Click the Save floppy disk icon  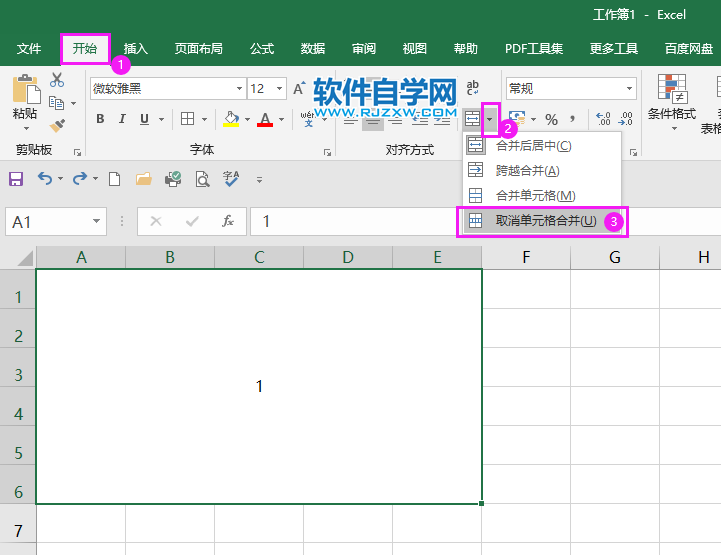[x=16, y=179]
